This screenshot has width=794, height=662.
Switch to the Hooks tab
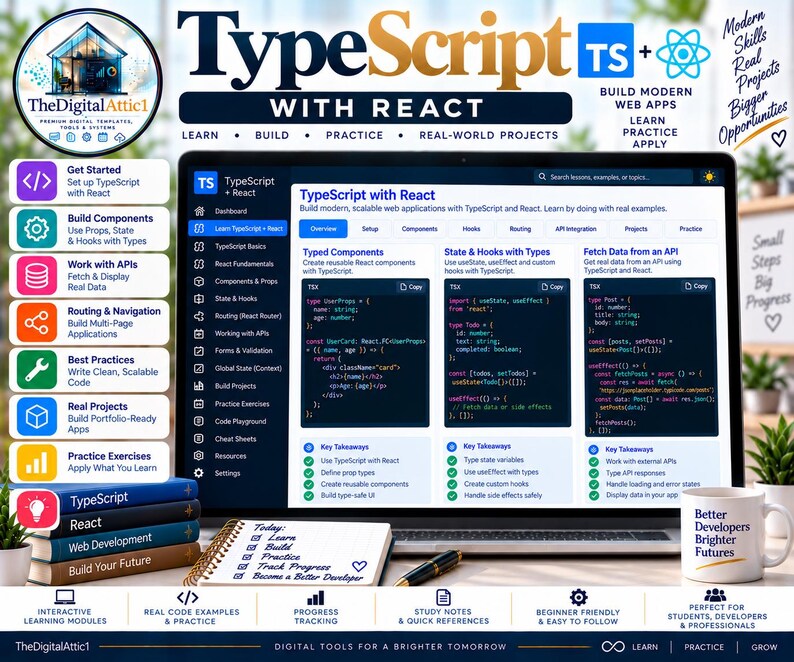click(x=471, y=229)
